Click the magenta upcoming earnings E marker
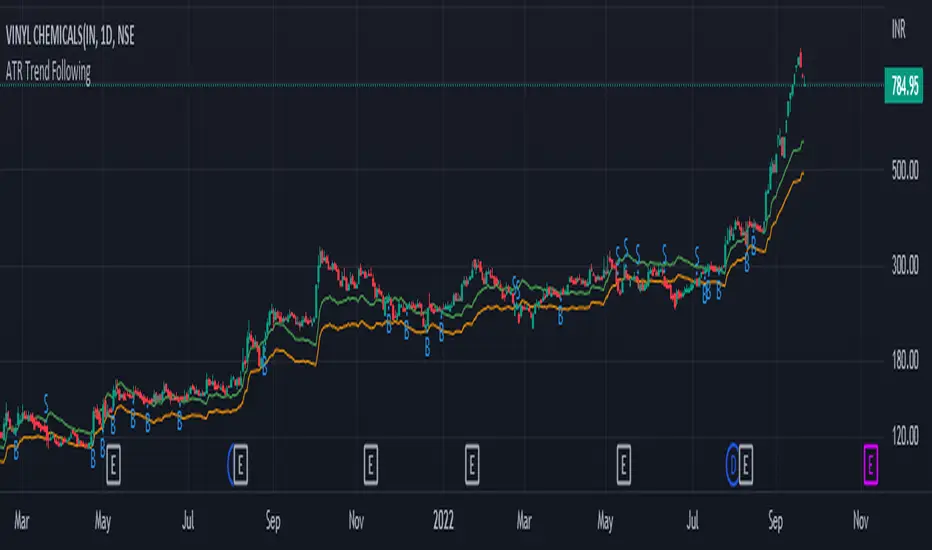Image resolution: width=932 pixels, height=550 pixels. 870,464
